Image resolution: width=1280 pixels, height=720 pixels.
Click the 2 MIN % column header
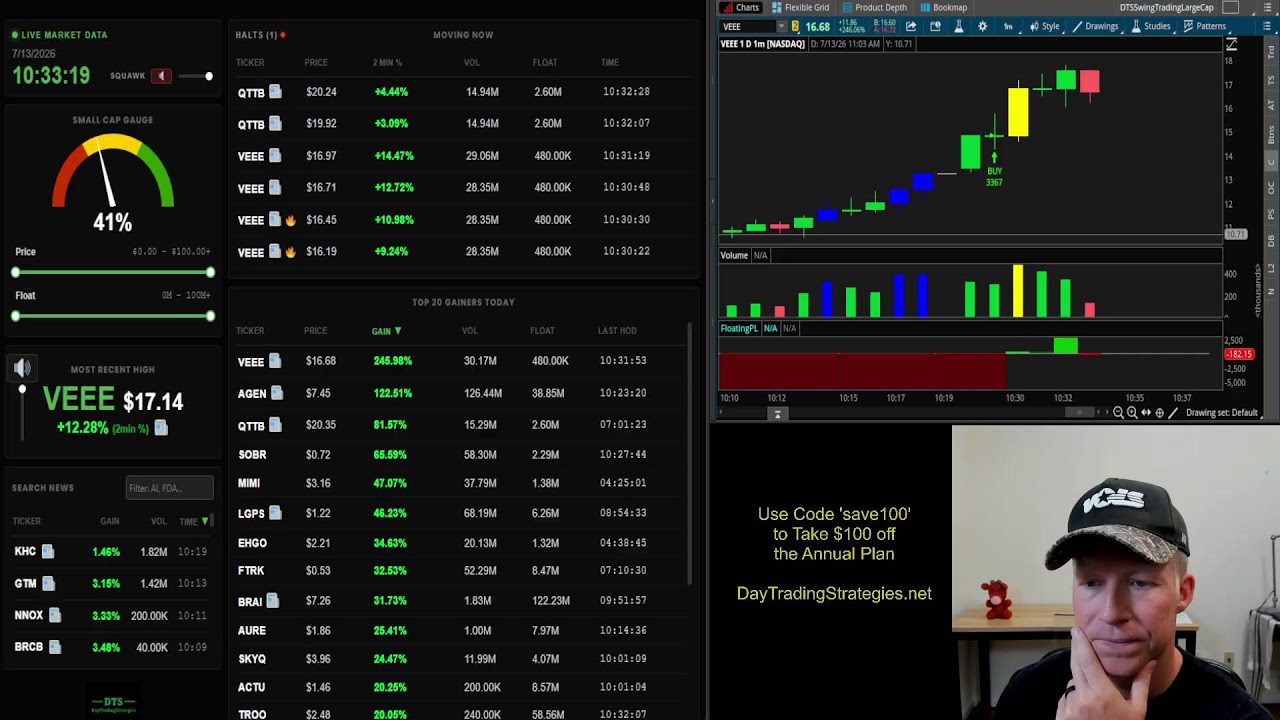click(387, 63)
